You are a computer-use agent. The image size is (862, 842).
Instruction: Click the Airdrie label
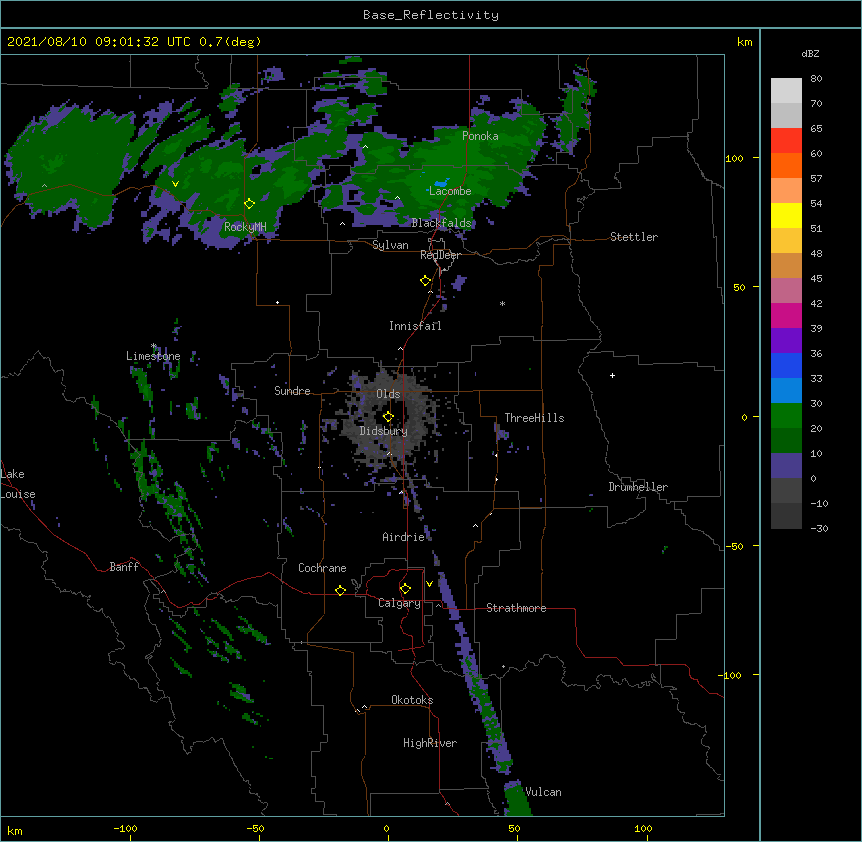pos(403,537)
